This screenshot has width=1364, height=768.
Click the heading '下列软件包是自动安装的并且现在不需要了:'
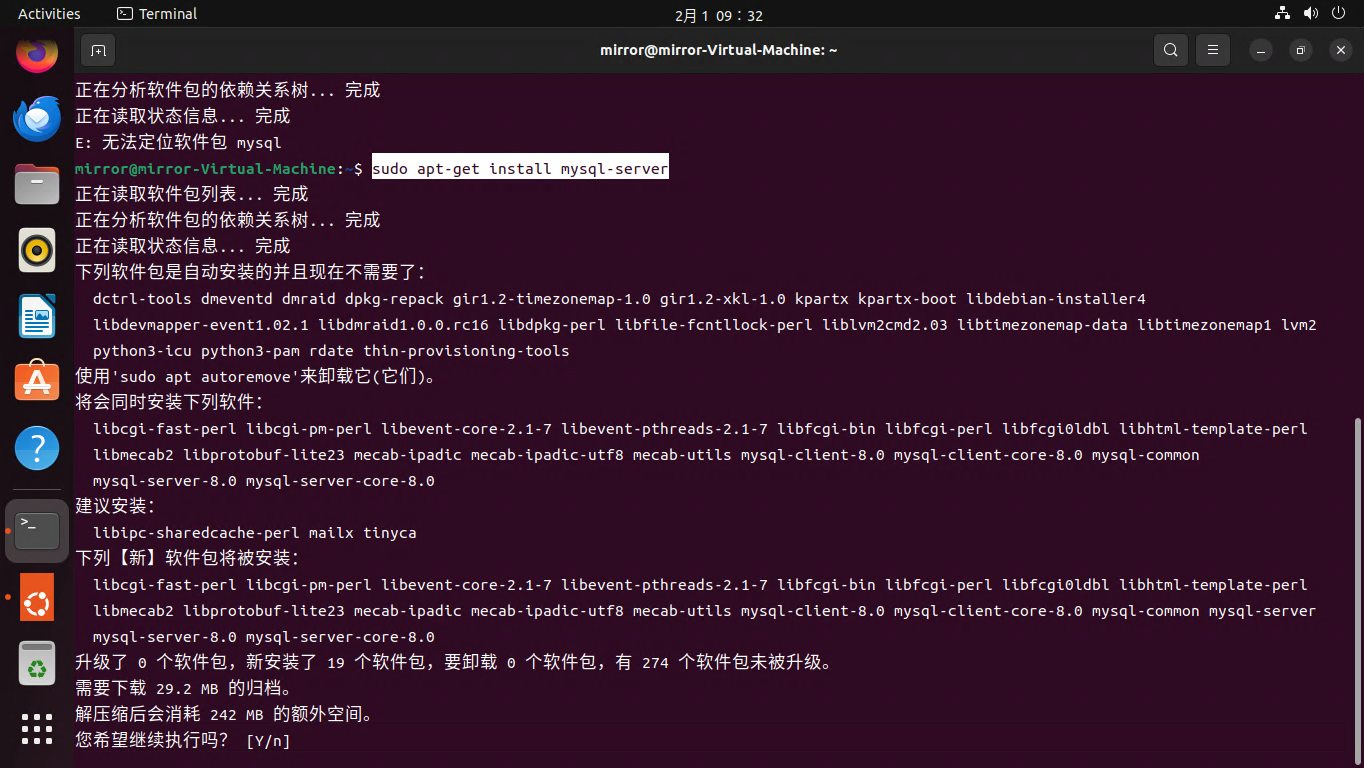(x=251, y=273)
